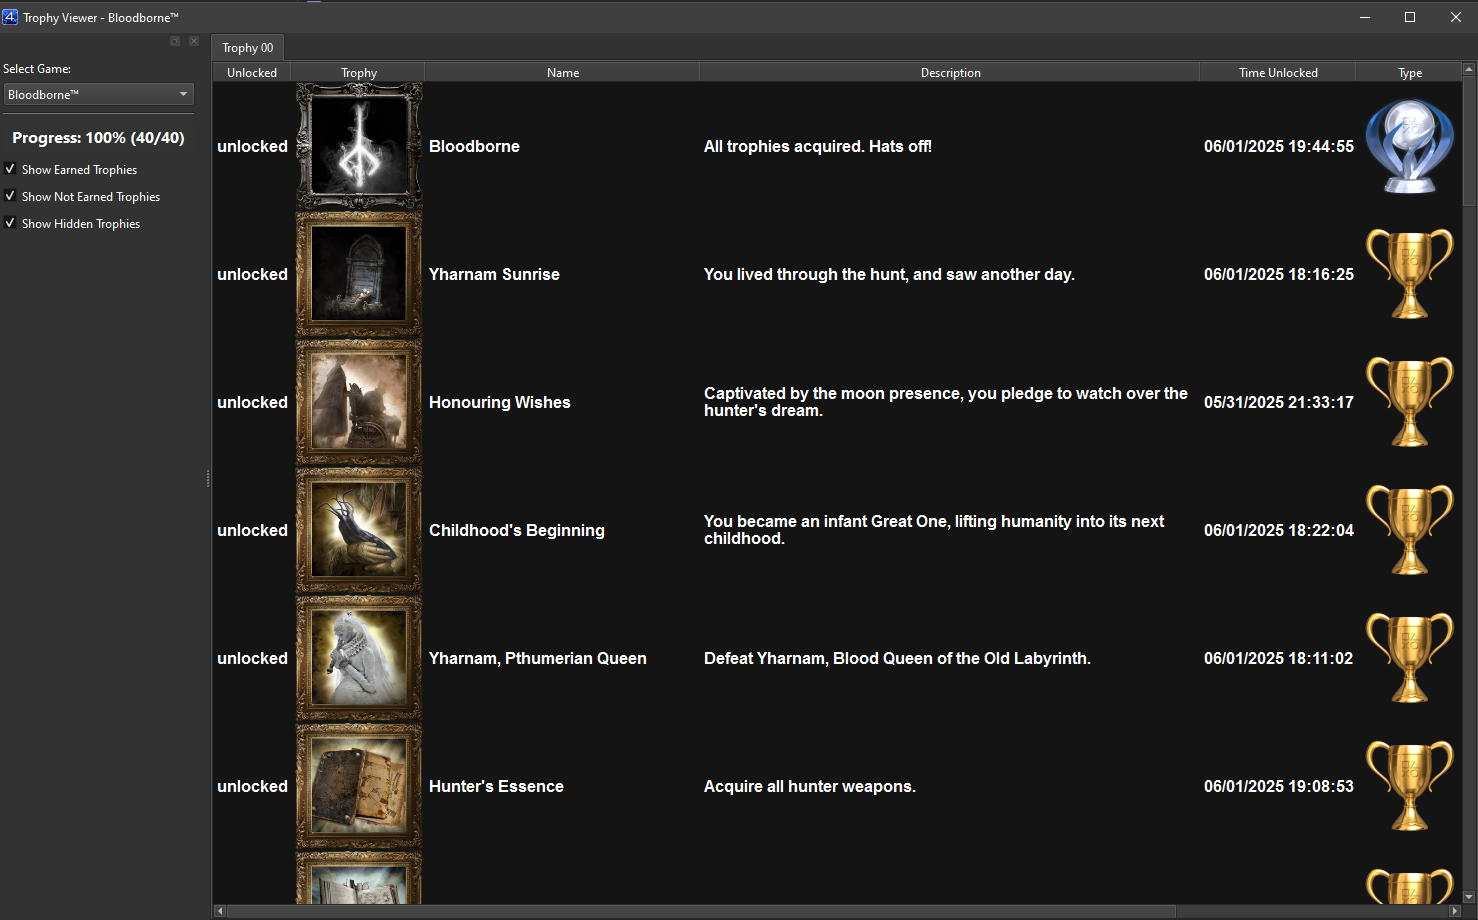Toggle Show Earned Trophies checkbox
Screen dimensions: 1478x920
[10, 169]
